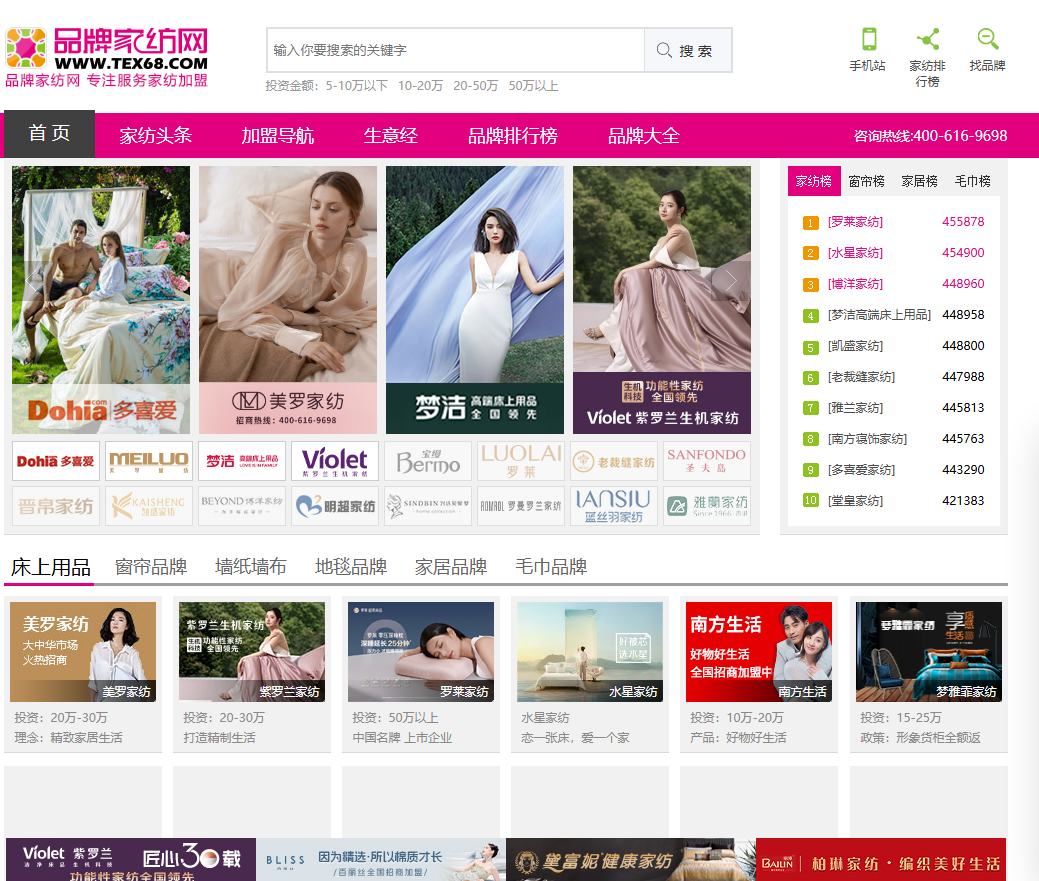
Task: Open the 南方生活 brand thumbnail
Action: (x=759, y=651)
